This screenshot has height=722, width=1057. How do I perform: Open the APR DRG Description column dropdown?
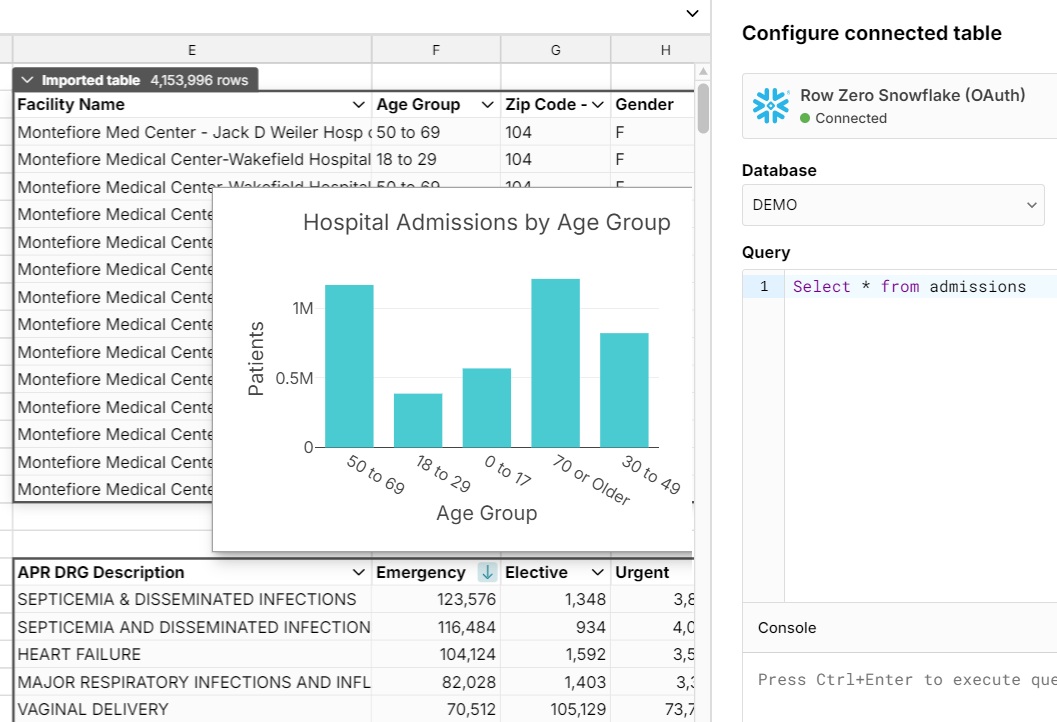pos(358,572)
